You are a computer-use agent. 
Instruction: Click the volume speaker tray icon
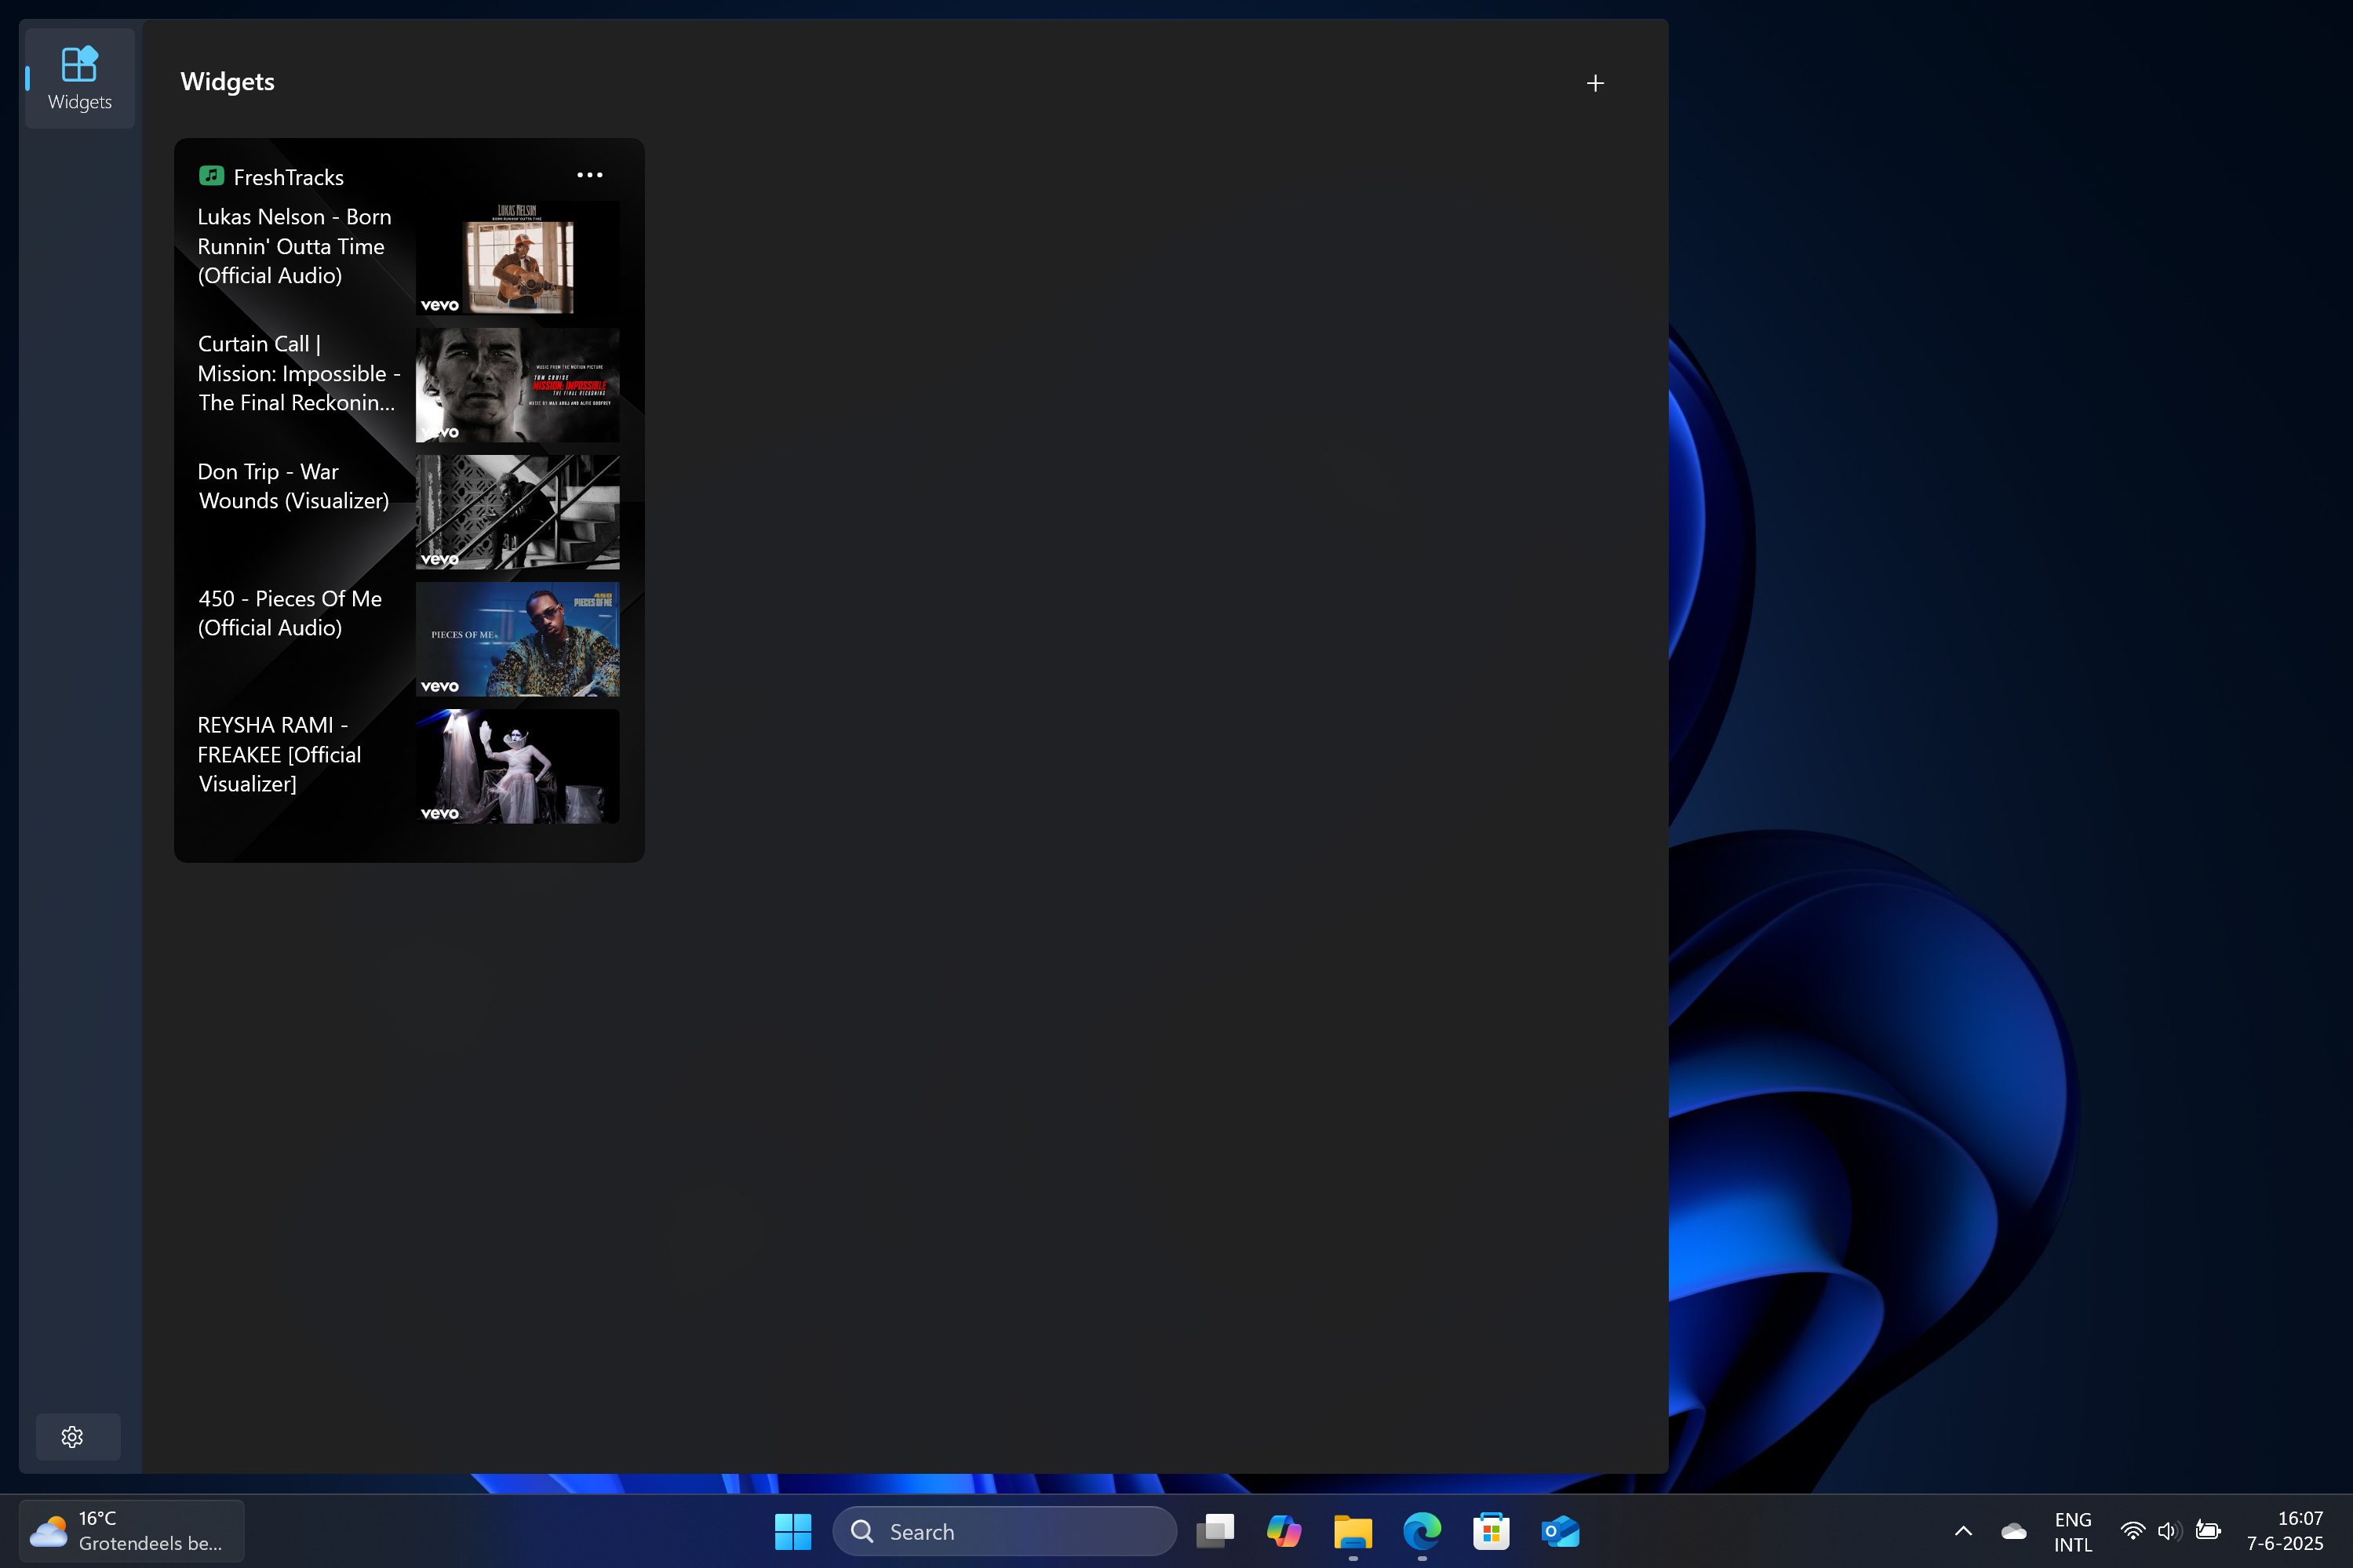2168,1531
